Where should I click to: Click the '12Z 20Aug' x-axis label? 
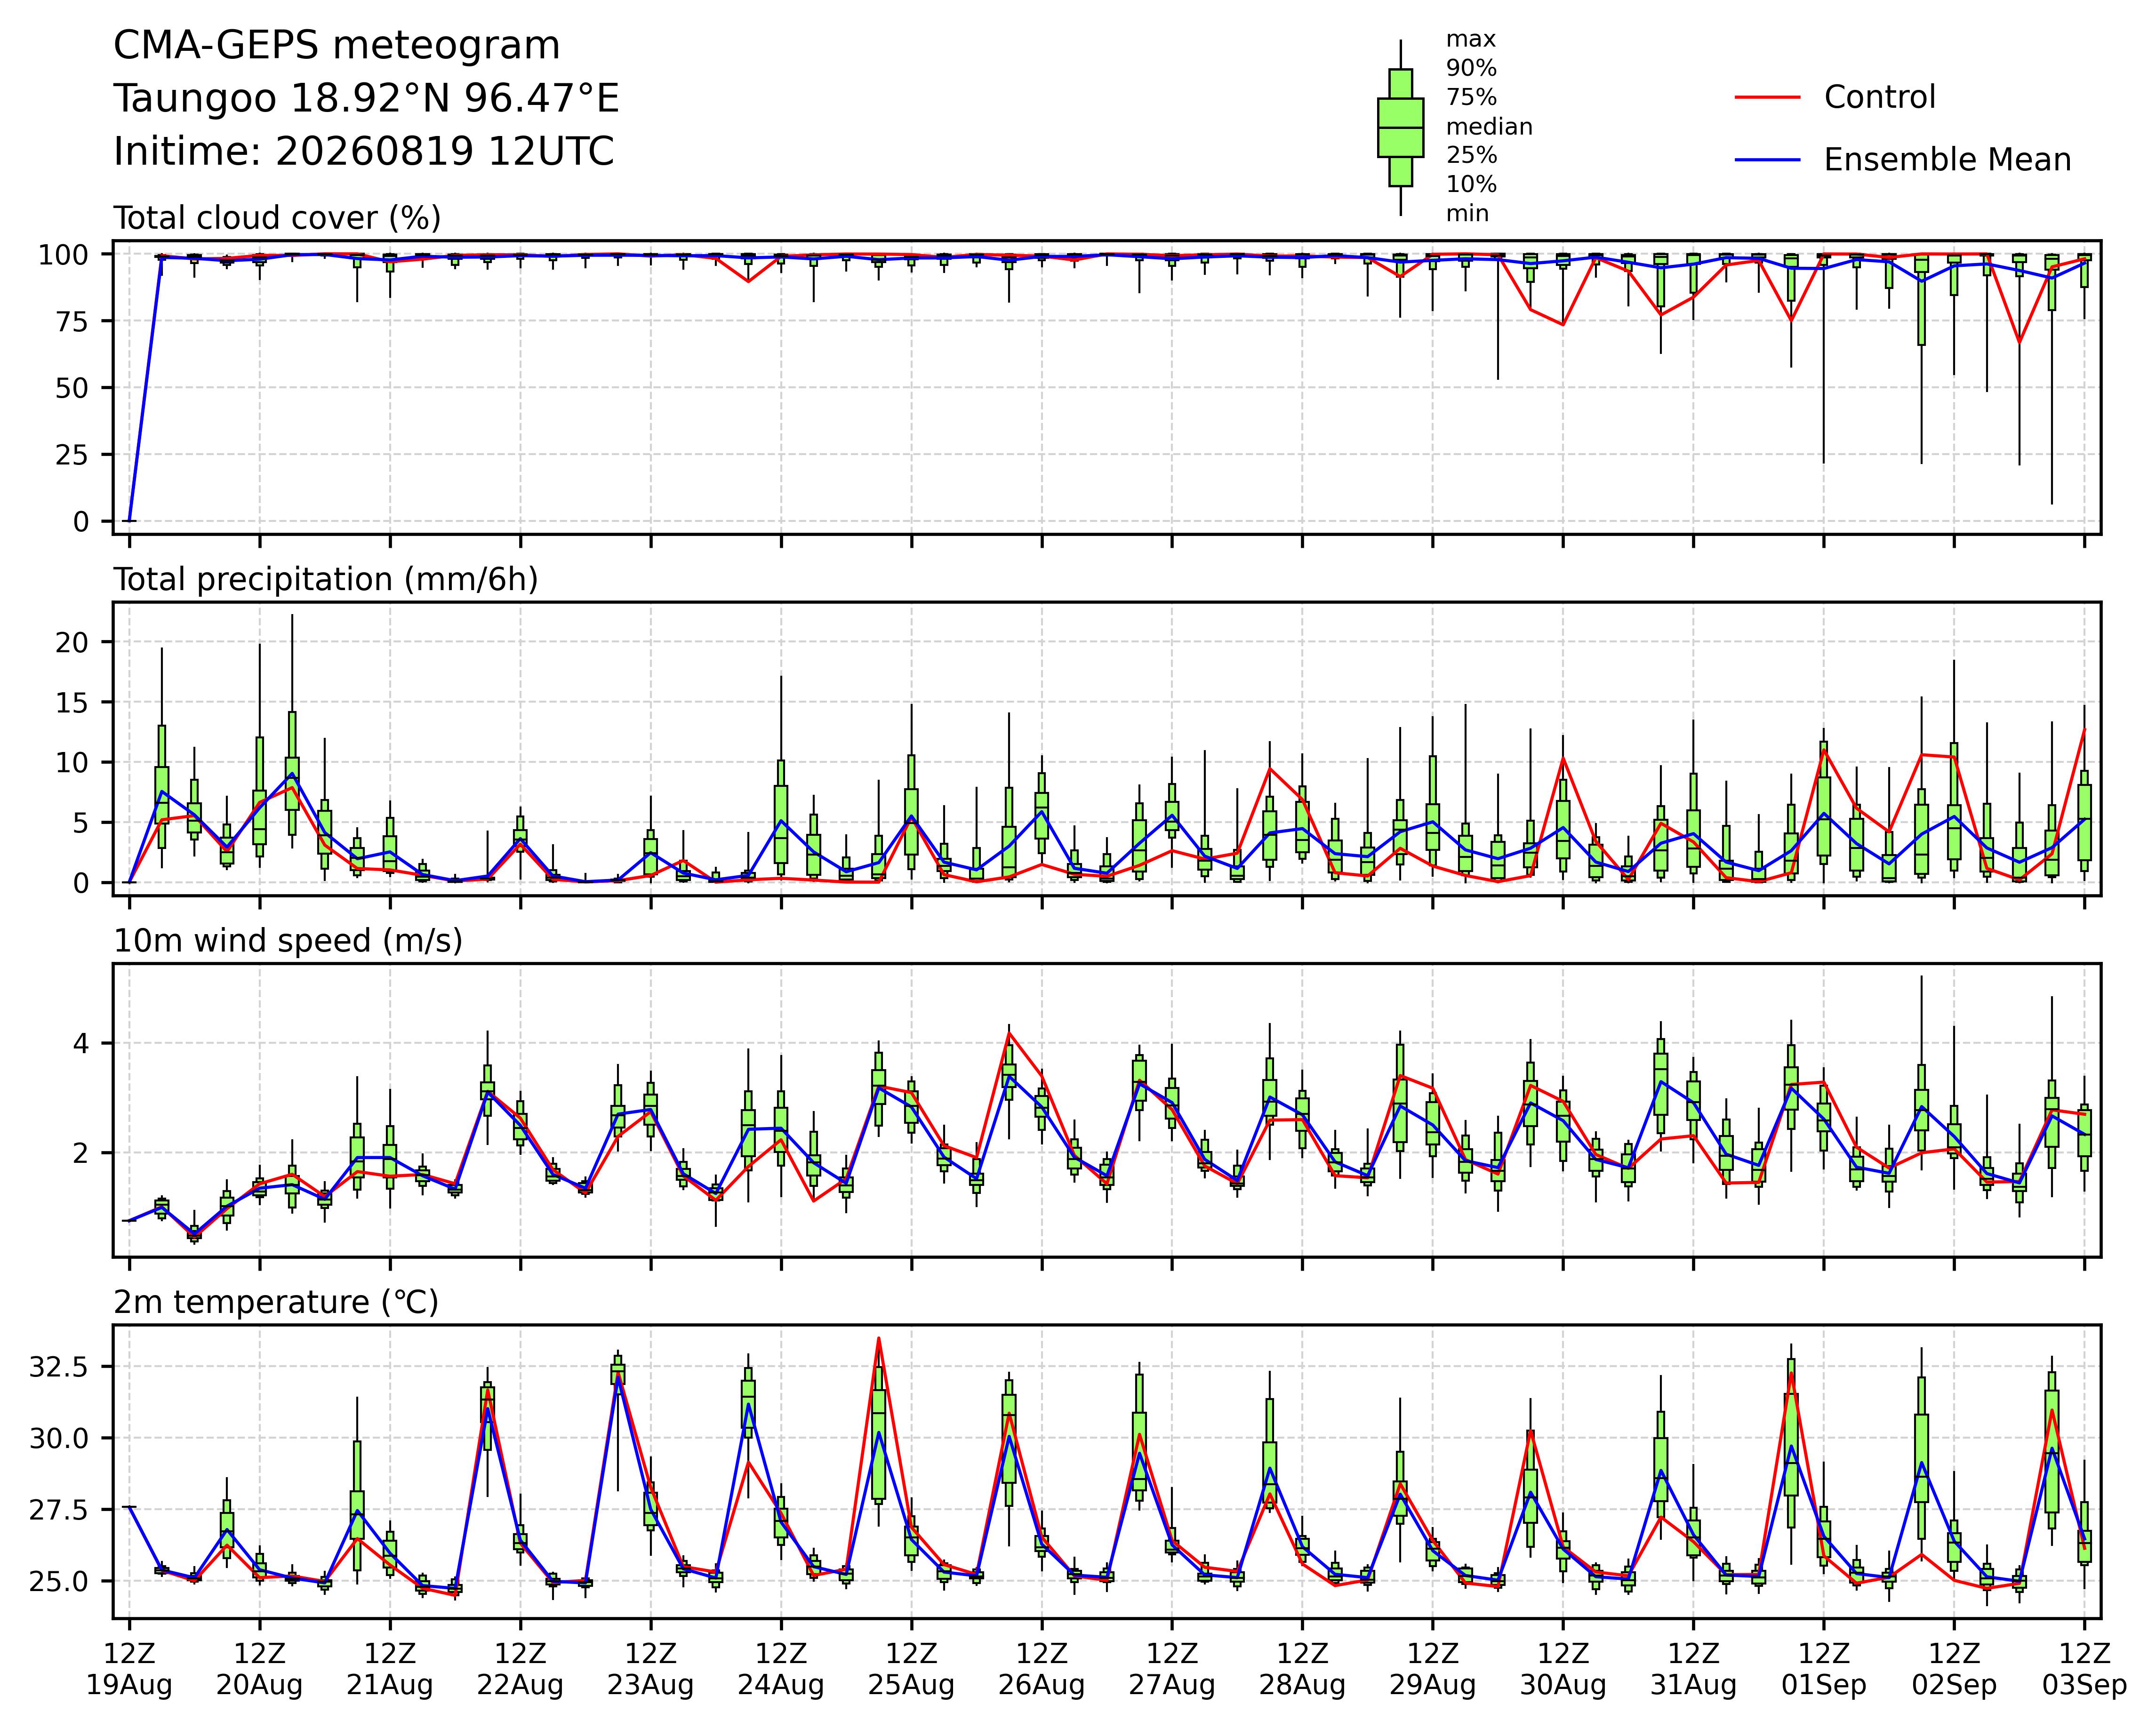[260, 1670]
